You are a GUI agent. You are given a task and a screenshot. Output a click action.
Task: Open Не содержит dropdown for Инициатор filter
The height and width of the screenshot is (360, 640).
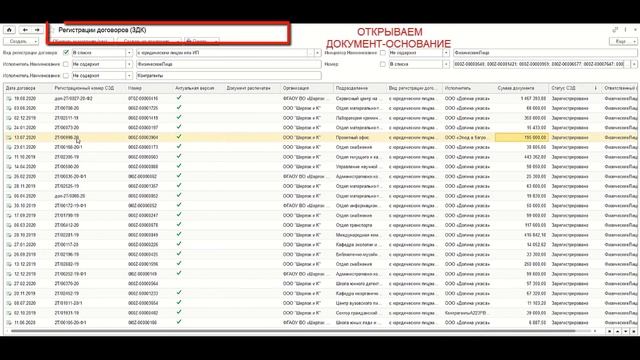pos(446,53)
